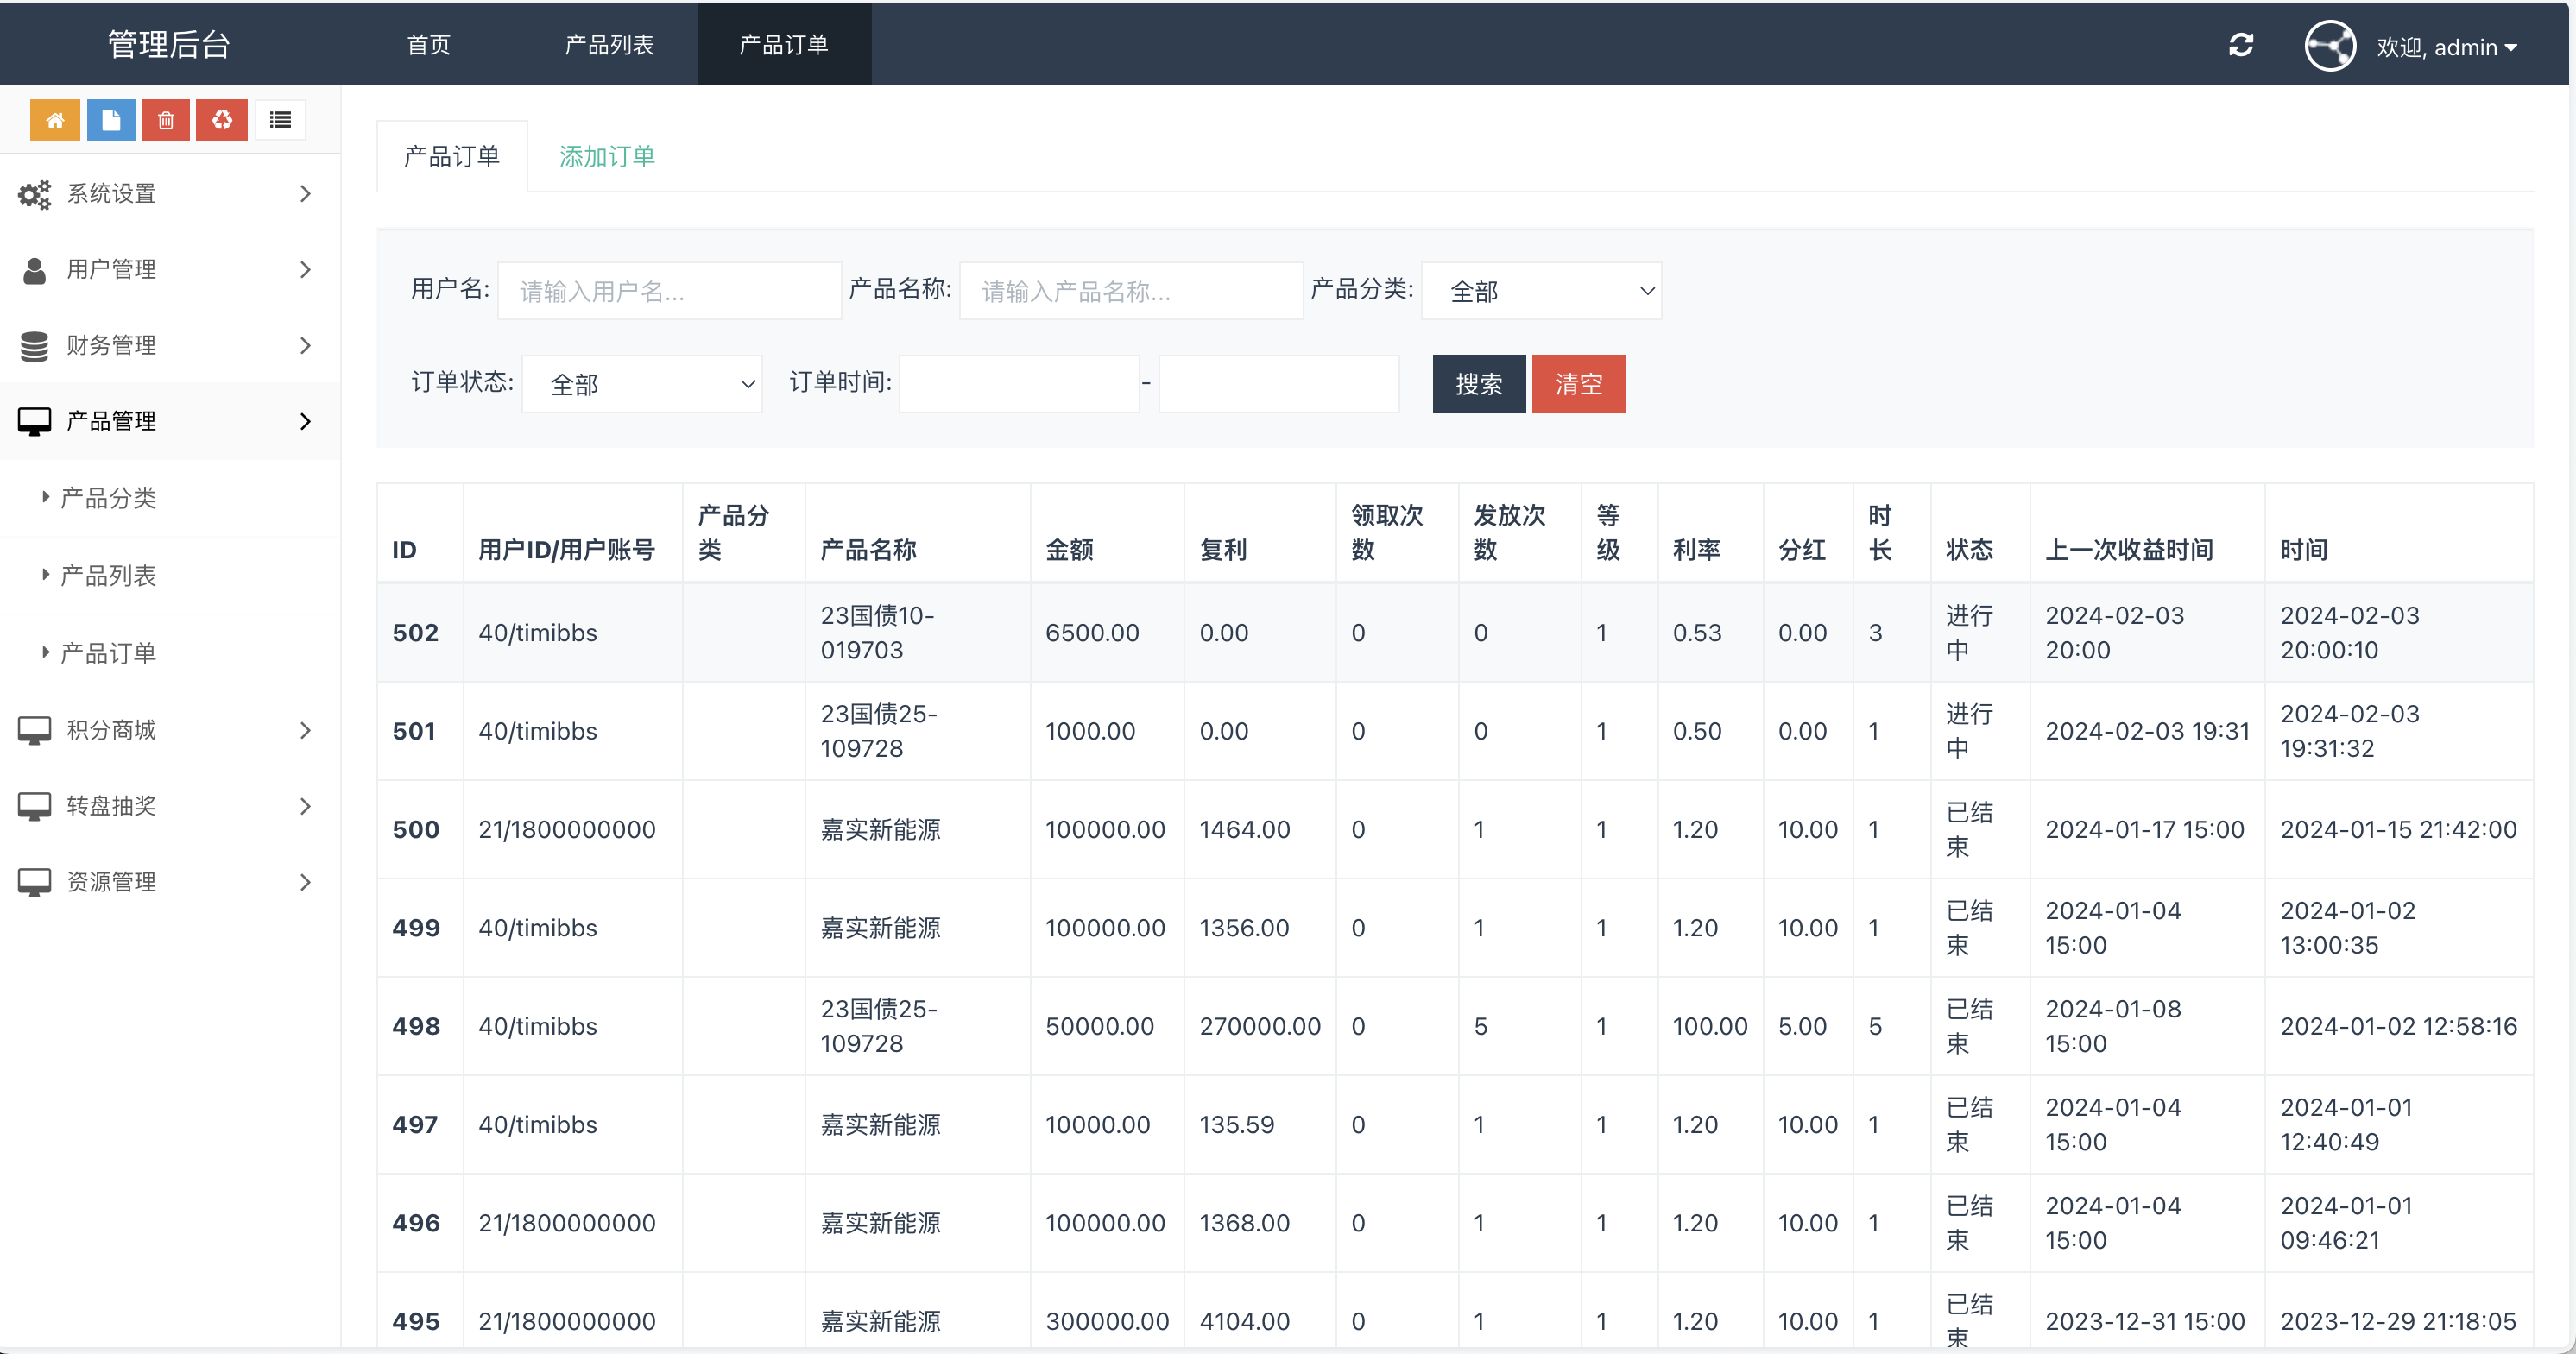The height and width of the screenshot is (1354, 2576).
Task: Click the red recycle icon button
Action: tap(222, 120)
